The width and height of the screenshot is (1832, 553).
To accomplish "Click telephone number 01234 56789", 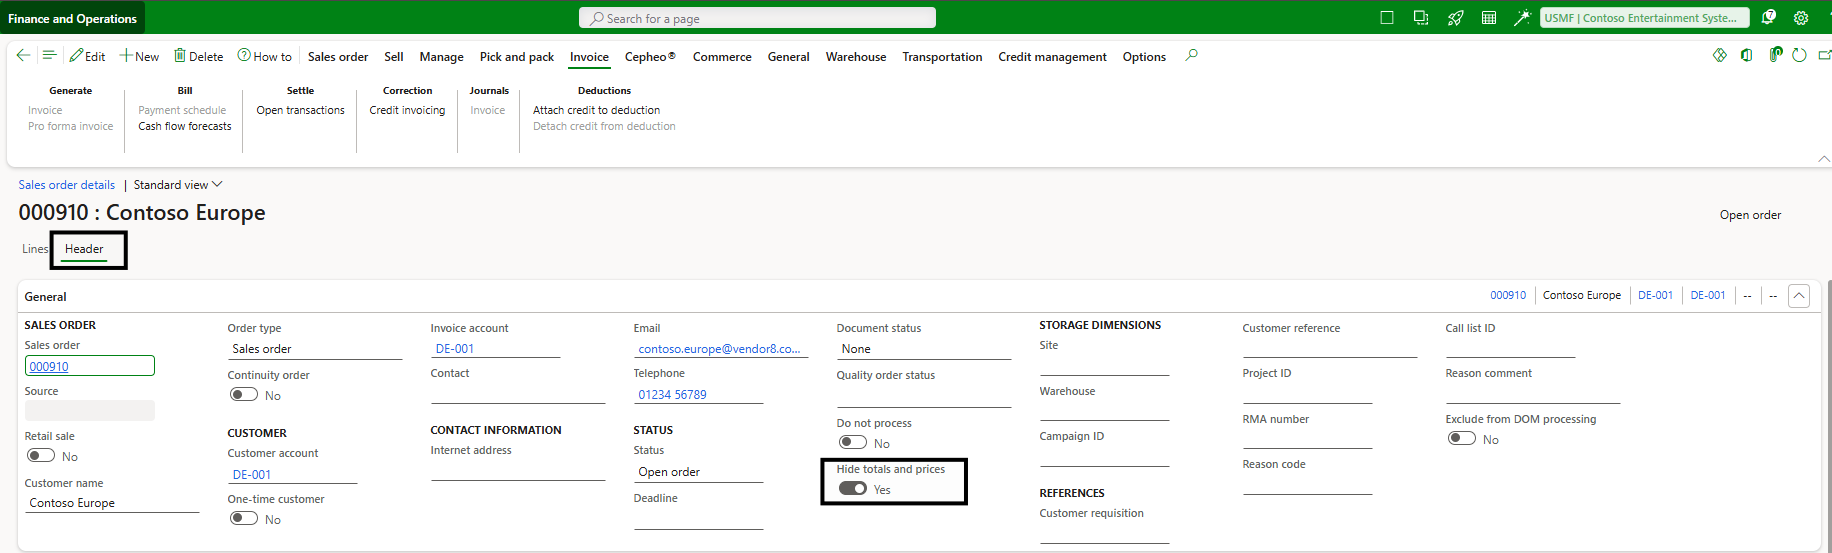I will coord(672,395).
